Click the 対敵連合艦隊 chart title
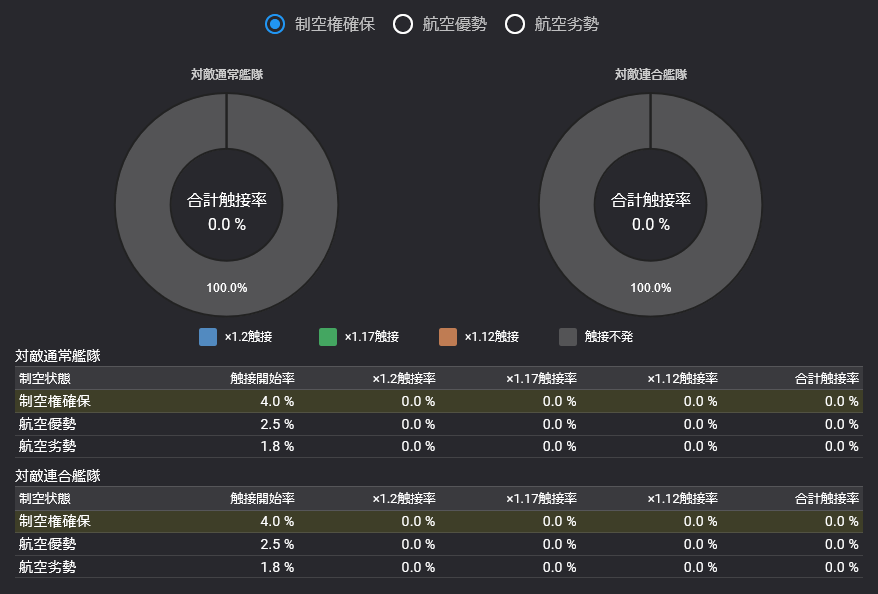 point(651,74)
